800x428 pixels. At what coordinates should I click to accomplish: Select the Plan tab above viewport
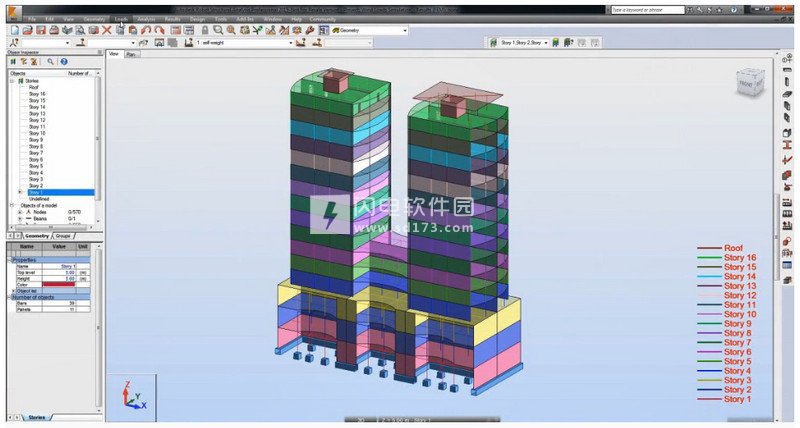click(x=131, y=54)
